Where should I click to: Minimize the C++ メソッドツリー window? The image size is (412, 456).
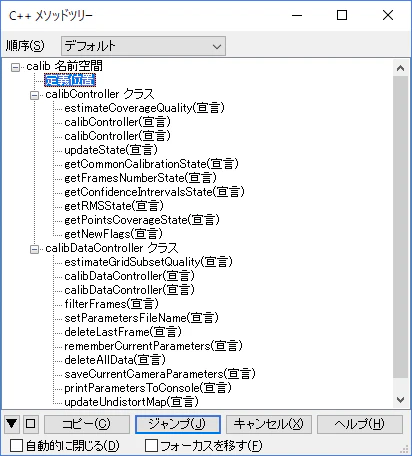coord(297,15)
